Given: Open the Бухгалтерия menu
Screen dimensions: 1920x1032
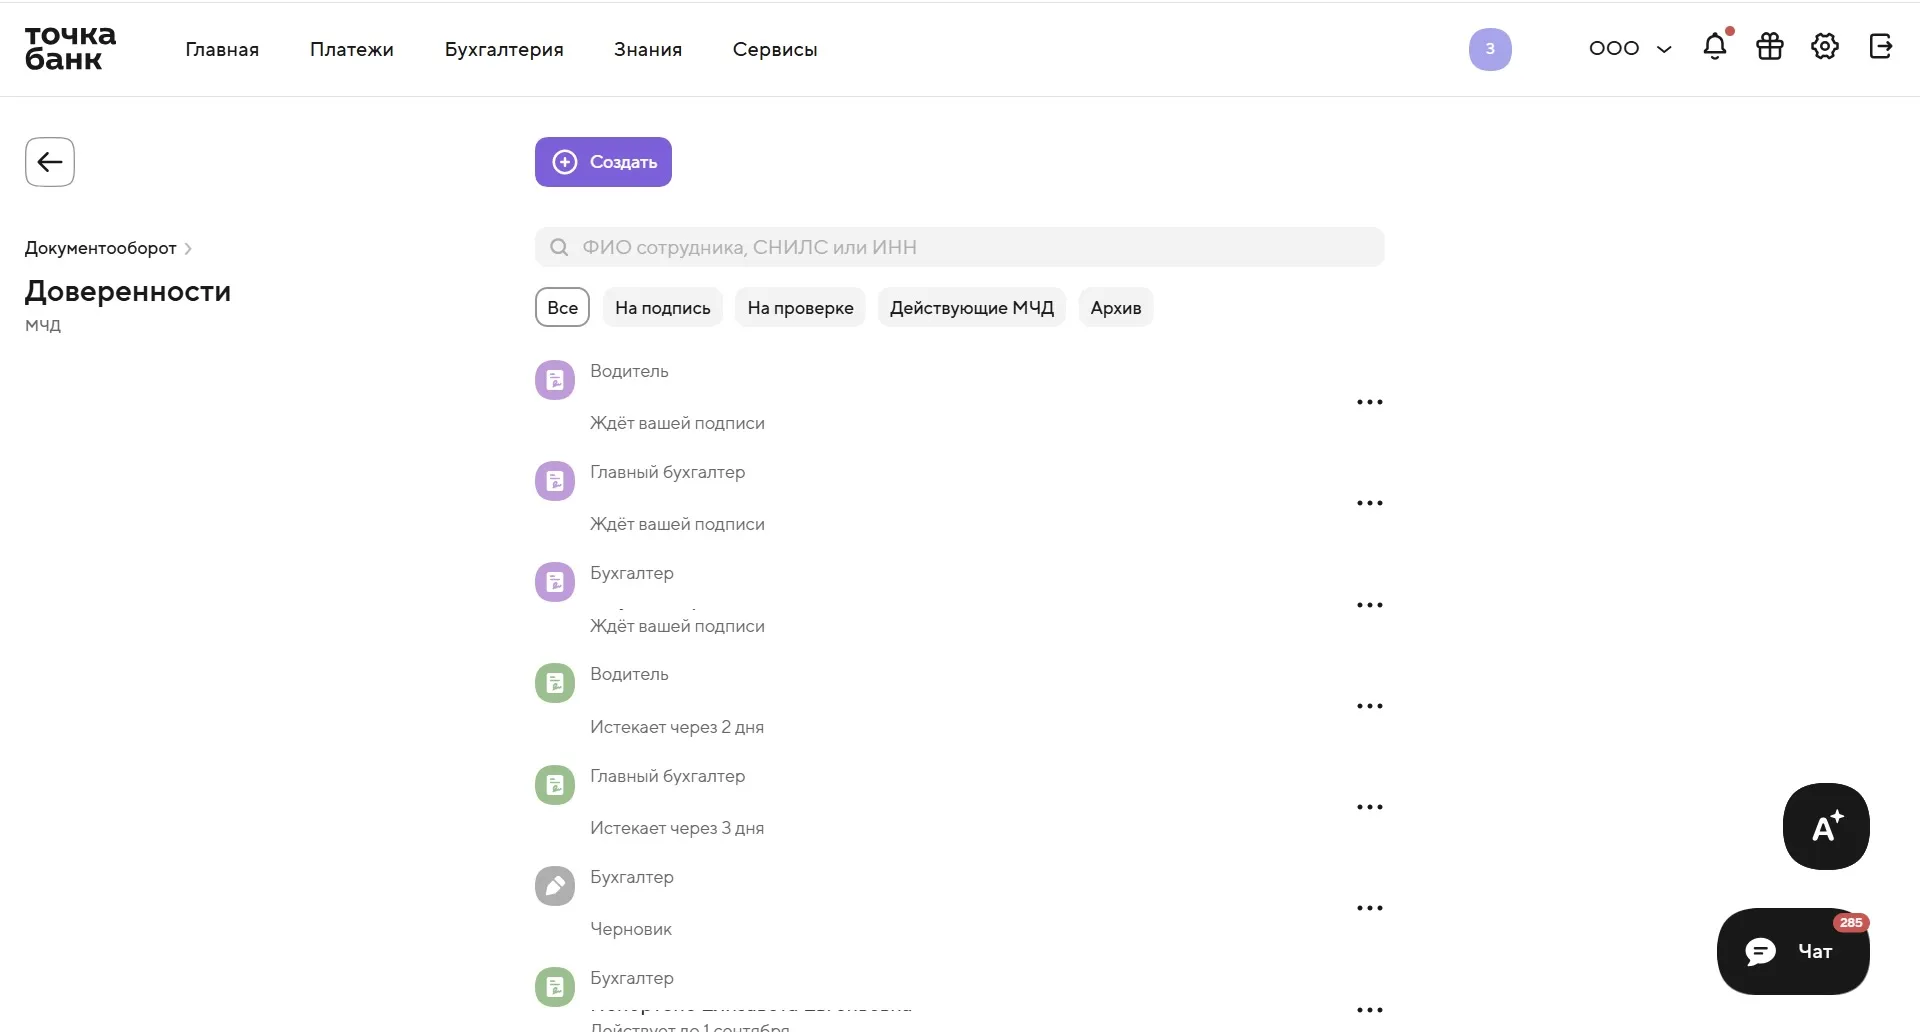Looking at the screenshot, I should coord(504,49).
